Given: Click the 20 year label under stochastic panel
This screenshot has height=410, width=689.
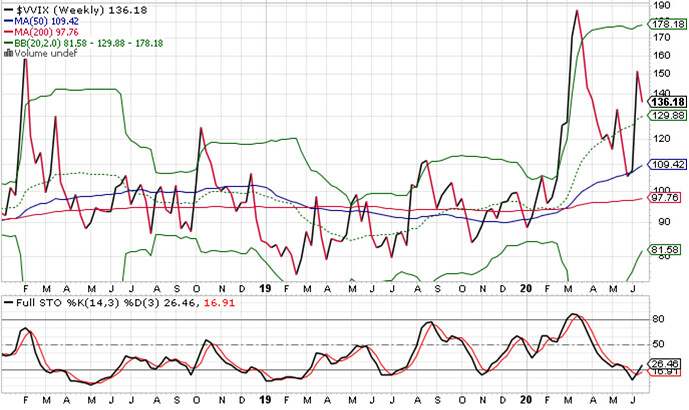Looking at the screenshot, I should click(526, 400).
